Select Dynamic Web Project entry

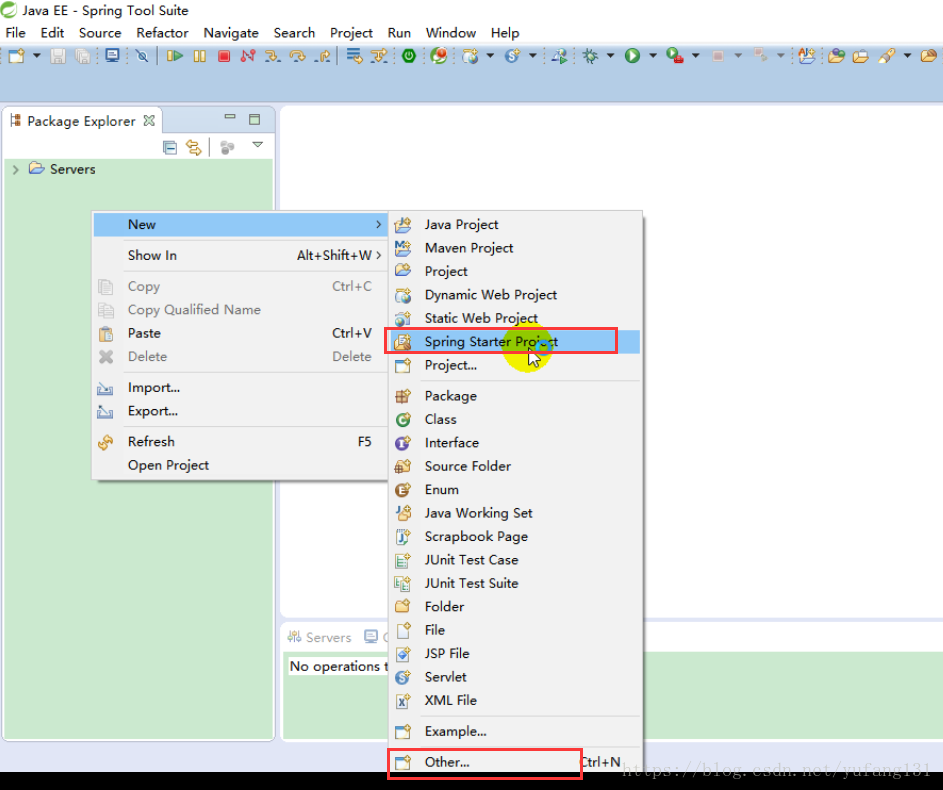point(515,295)
